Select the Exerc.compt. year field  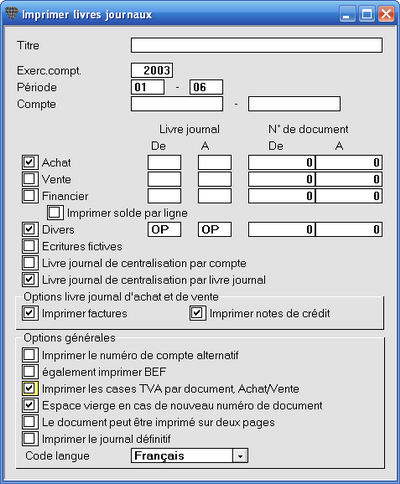pos(152,70)
